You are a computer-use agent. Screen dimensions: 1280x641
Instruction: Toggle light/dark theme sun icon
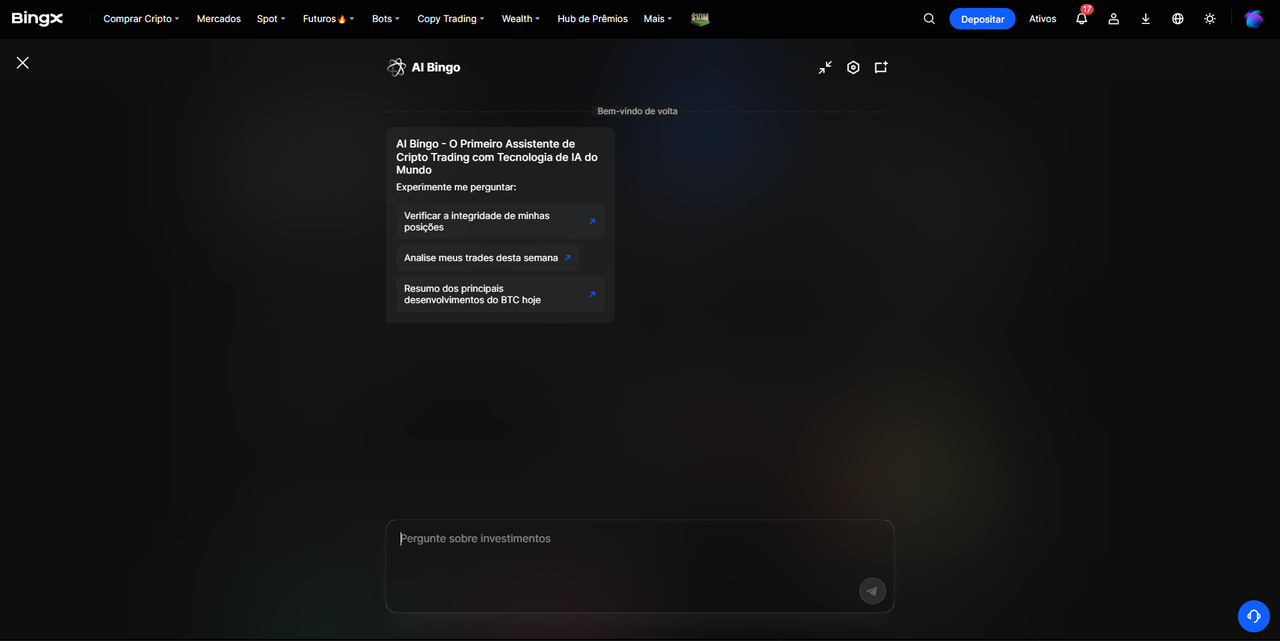(1209, 19)
